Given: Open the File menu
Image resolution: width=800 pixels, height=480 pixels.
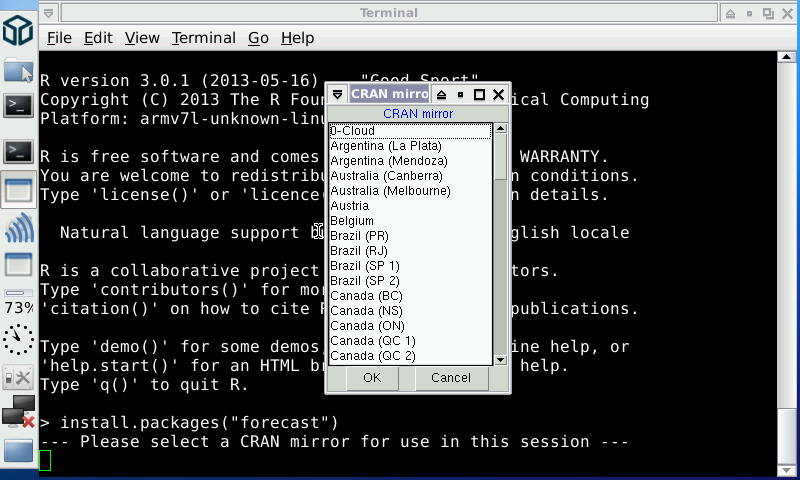Looking at the screenshot, I should [x=59, y=38].
